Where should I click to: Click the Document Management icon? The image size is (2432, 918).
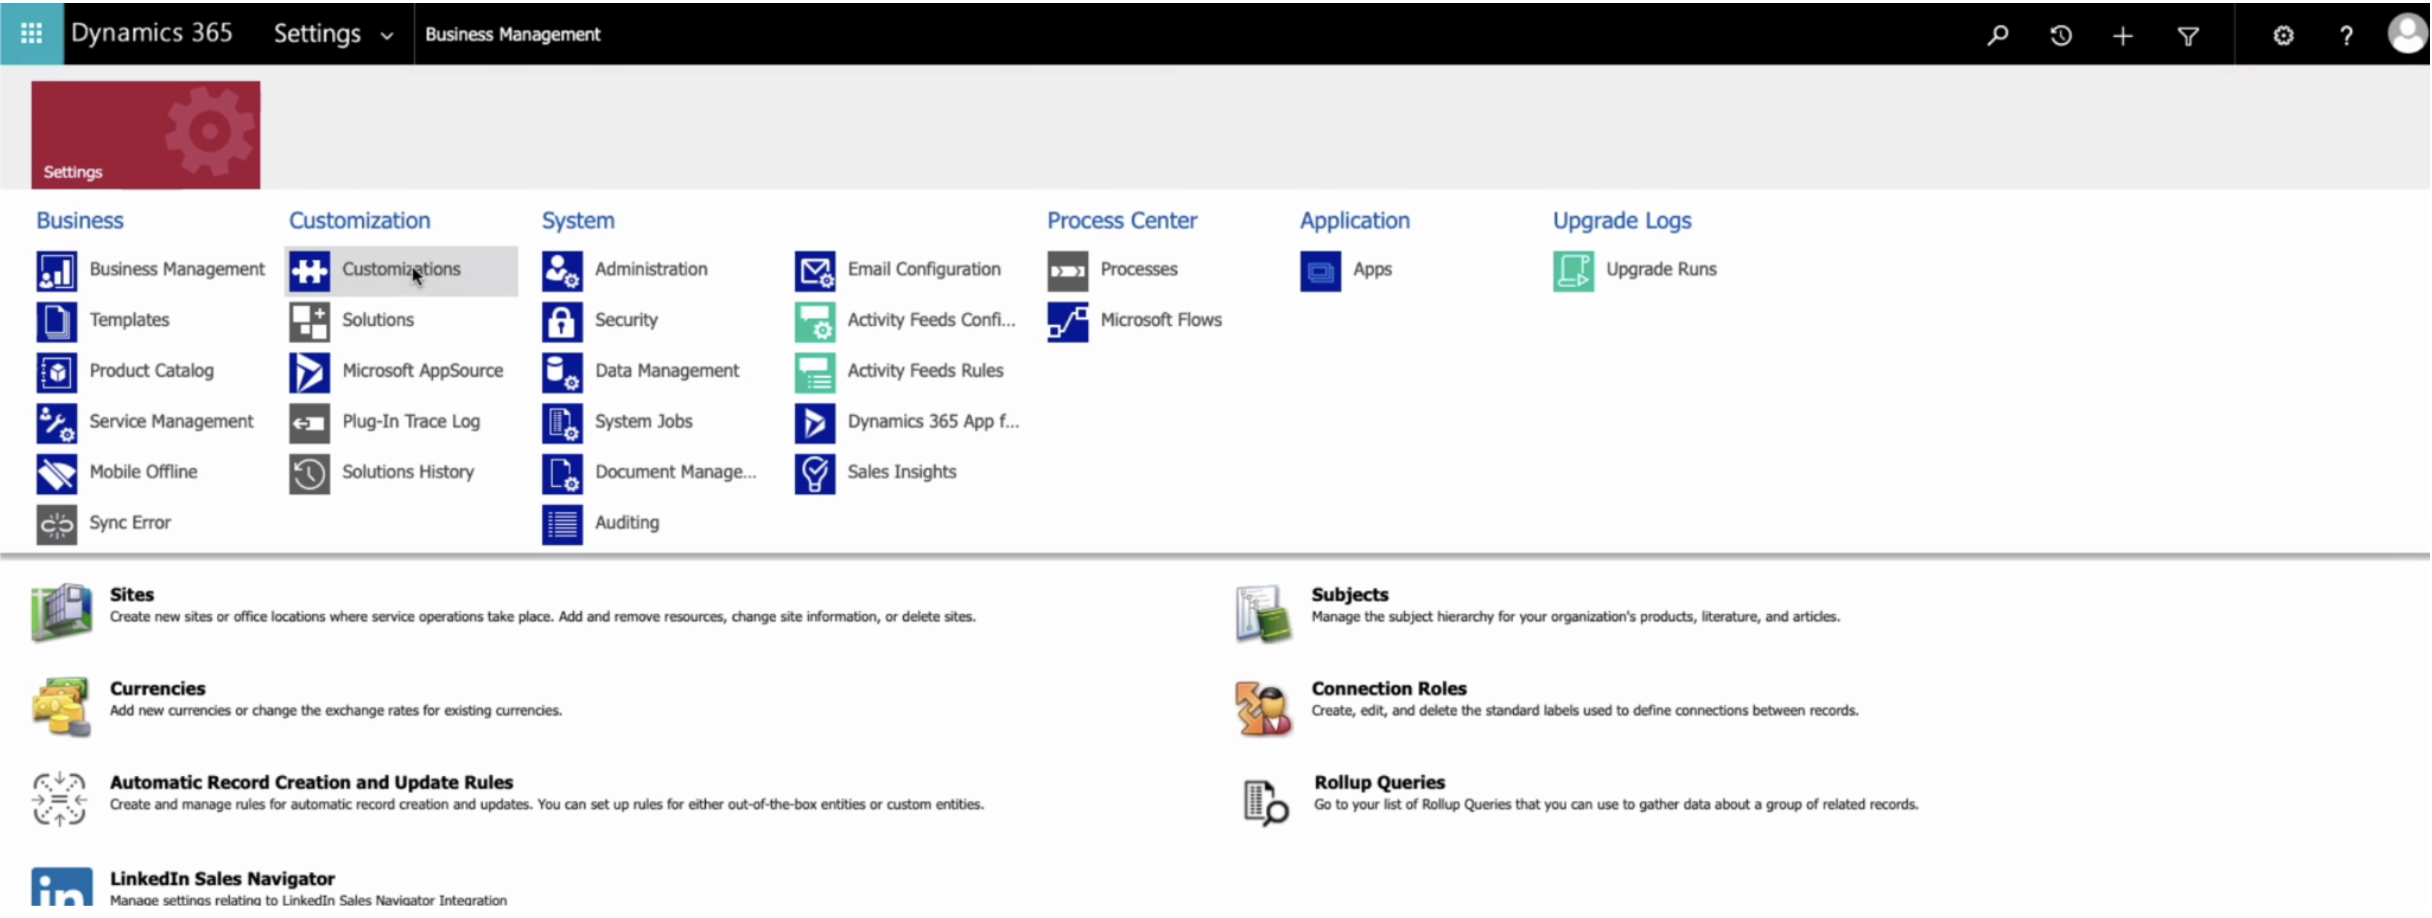pyautogui.click(x=562, y=473)
